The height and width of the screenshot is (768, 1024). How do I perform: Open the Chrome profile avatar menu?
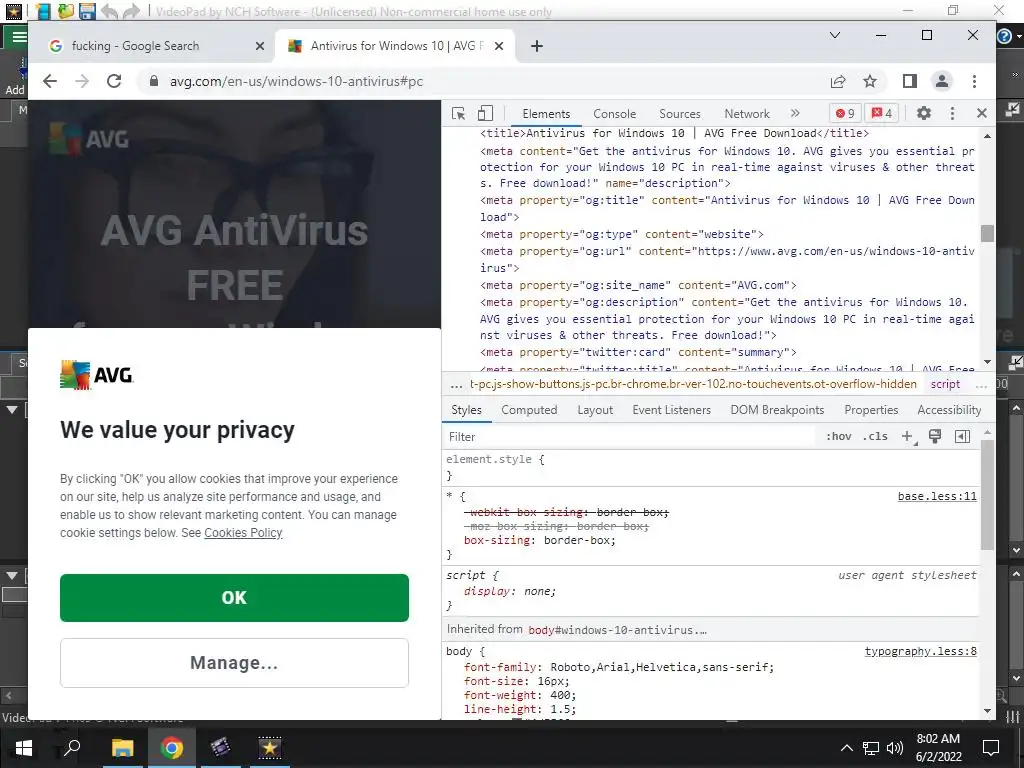(942, 81)
